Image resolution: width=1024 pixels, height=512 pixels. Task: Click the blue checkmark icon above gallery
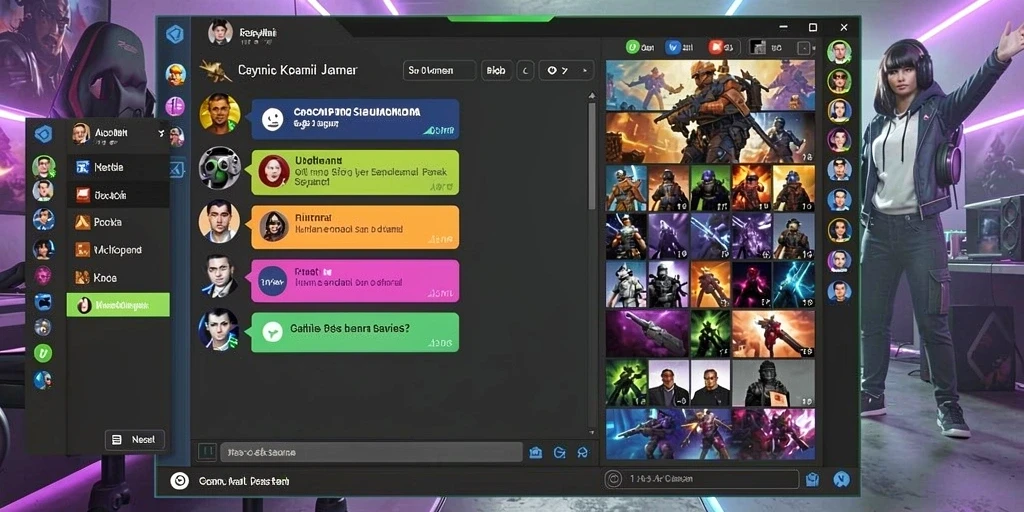click(x=672, y=47)
